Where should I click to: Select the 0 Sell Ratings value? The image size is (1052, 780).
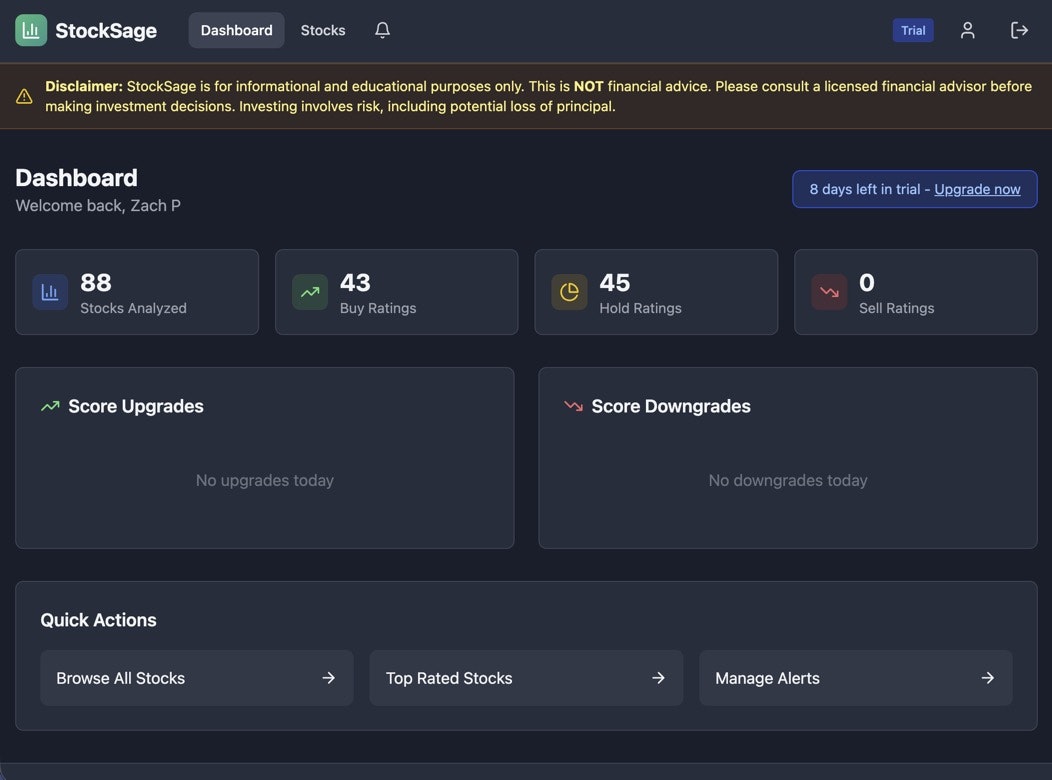click(867, 282)
